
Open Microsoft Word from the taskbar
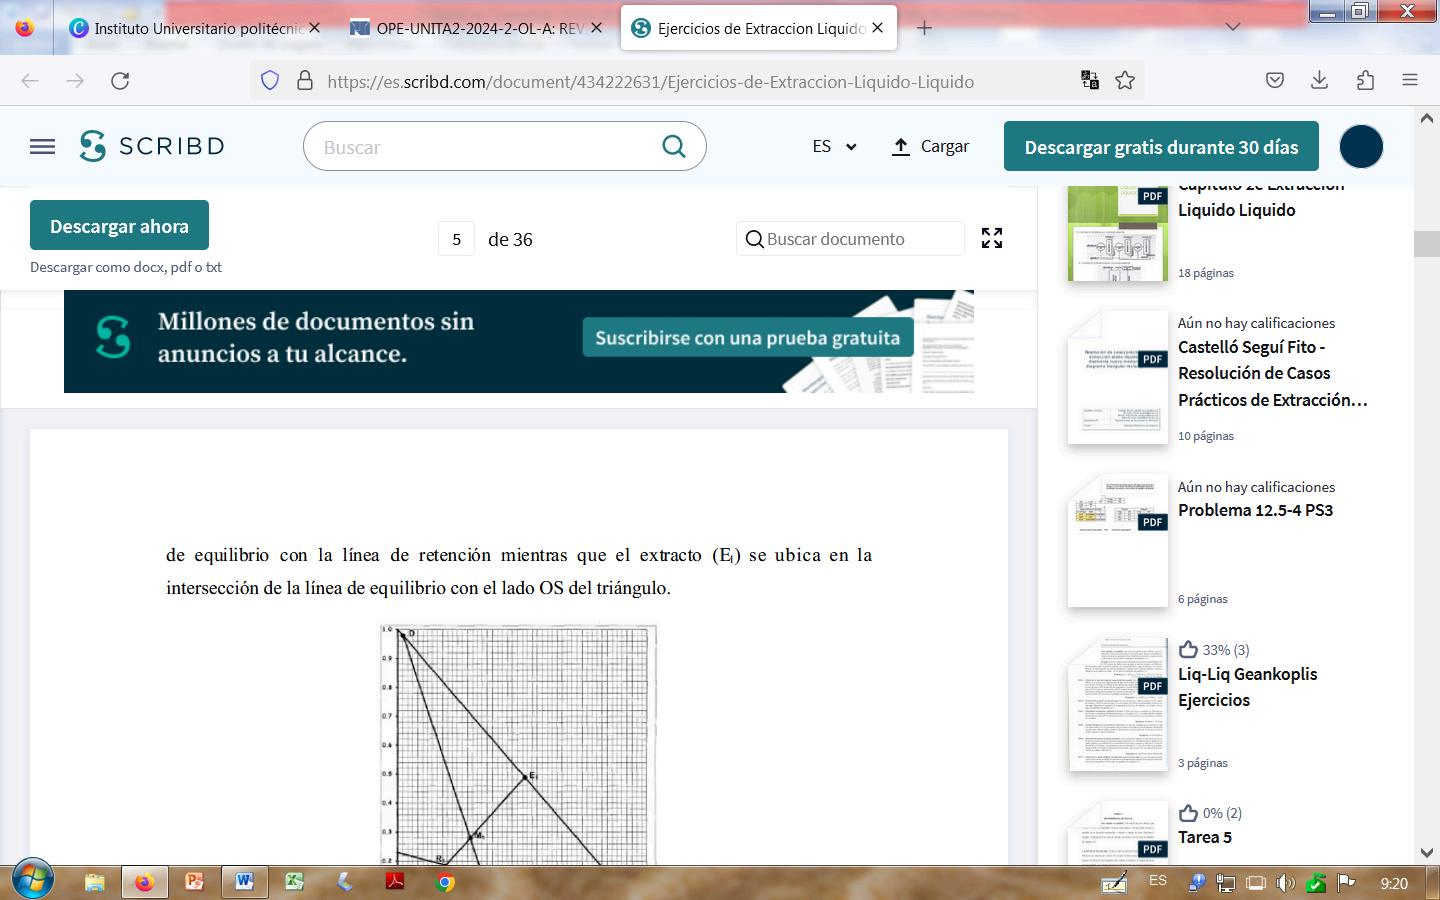[245, 882]
